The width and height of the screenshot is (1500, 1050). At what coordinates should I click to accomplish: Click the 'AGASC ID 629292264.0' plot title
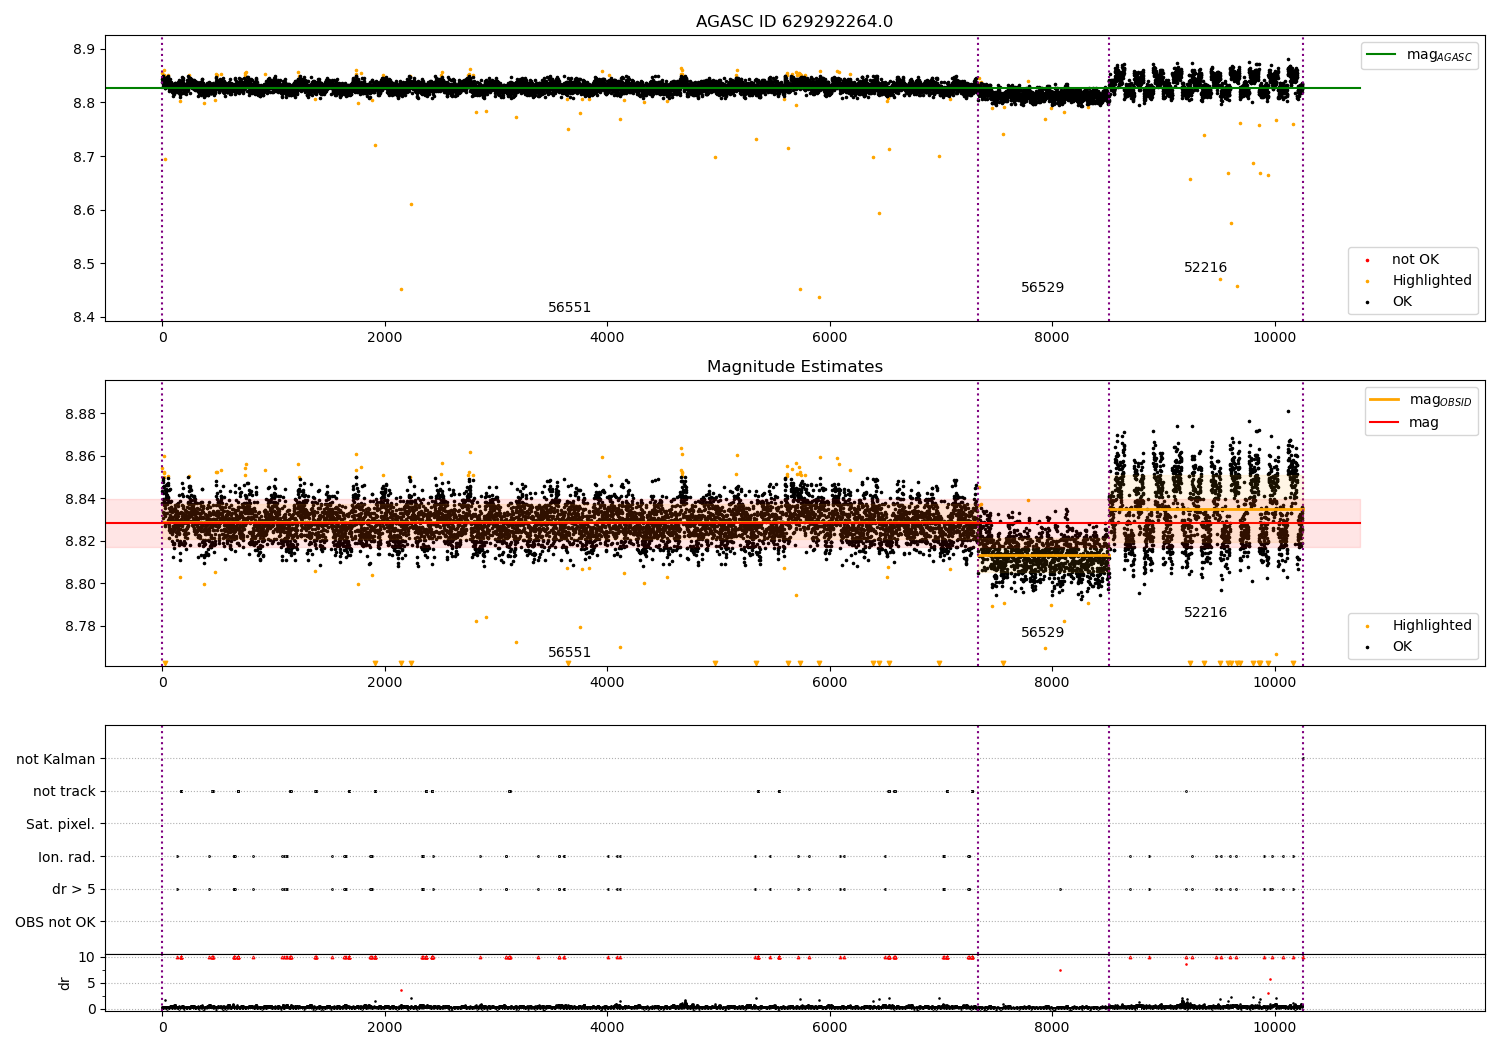click(x=794, y=22)
